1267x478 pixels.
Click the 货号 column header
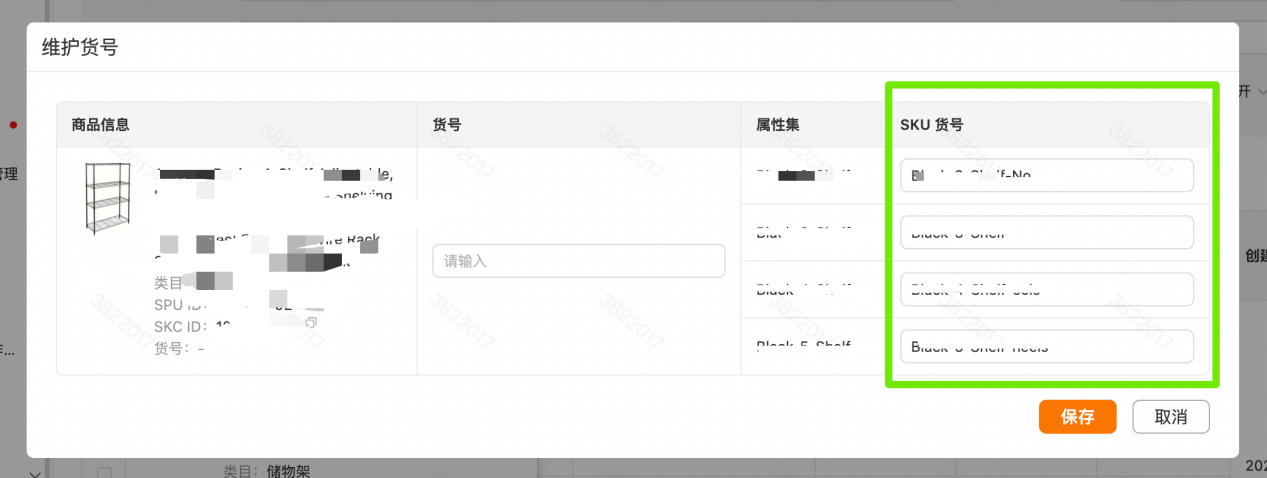(x=447, y=125)
